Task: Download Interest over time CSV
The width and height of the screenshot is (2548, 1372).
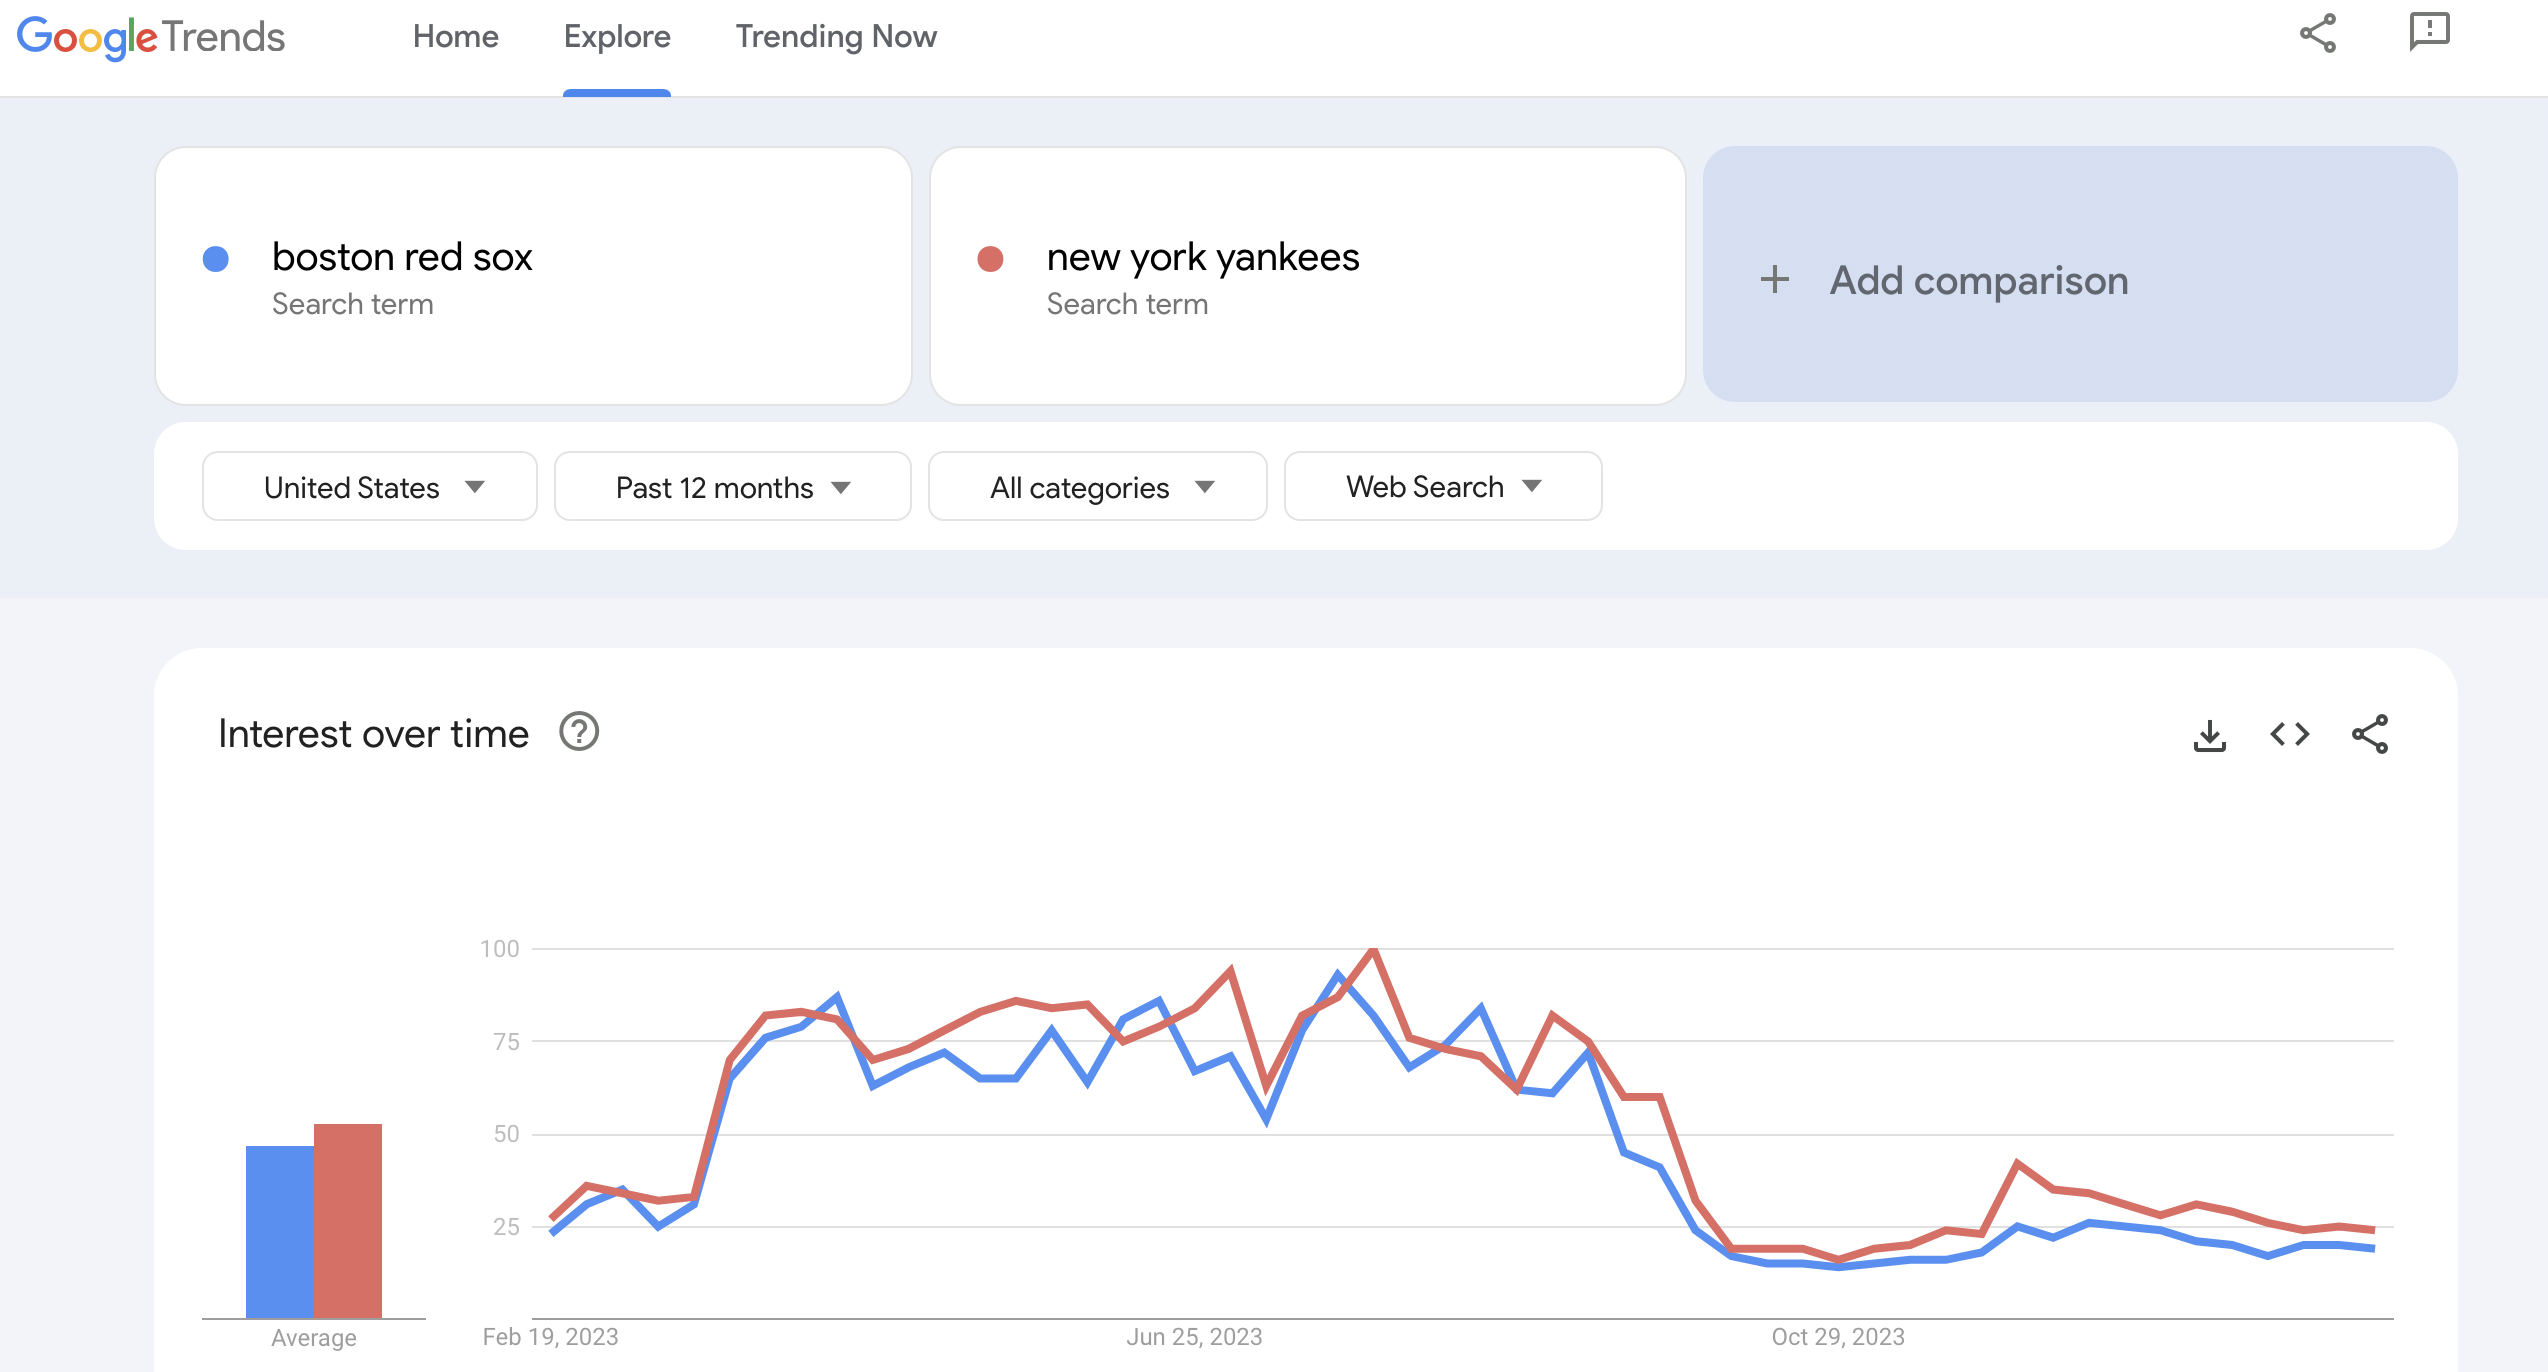Action: [2209, 735]
